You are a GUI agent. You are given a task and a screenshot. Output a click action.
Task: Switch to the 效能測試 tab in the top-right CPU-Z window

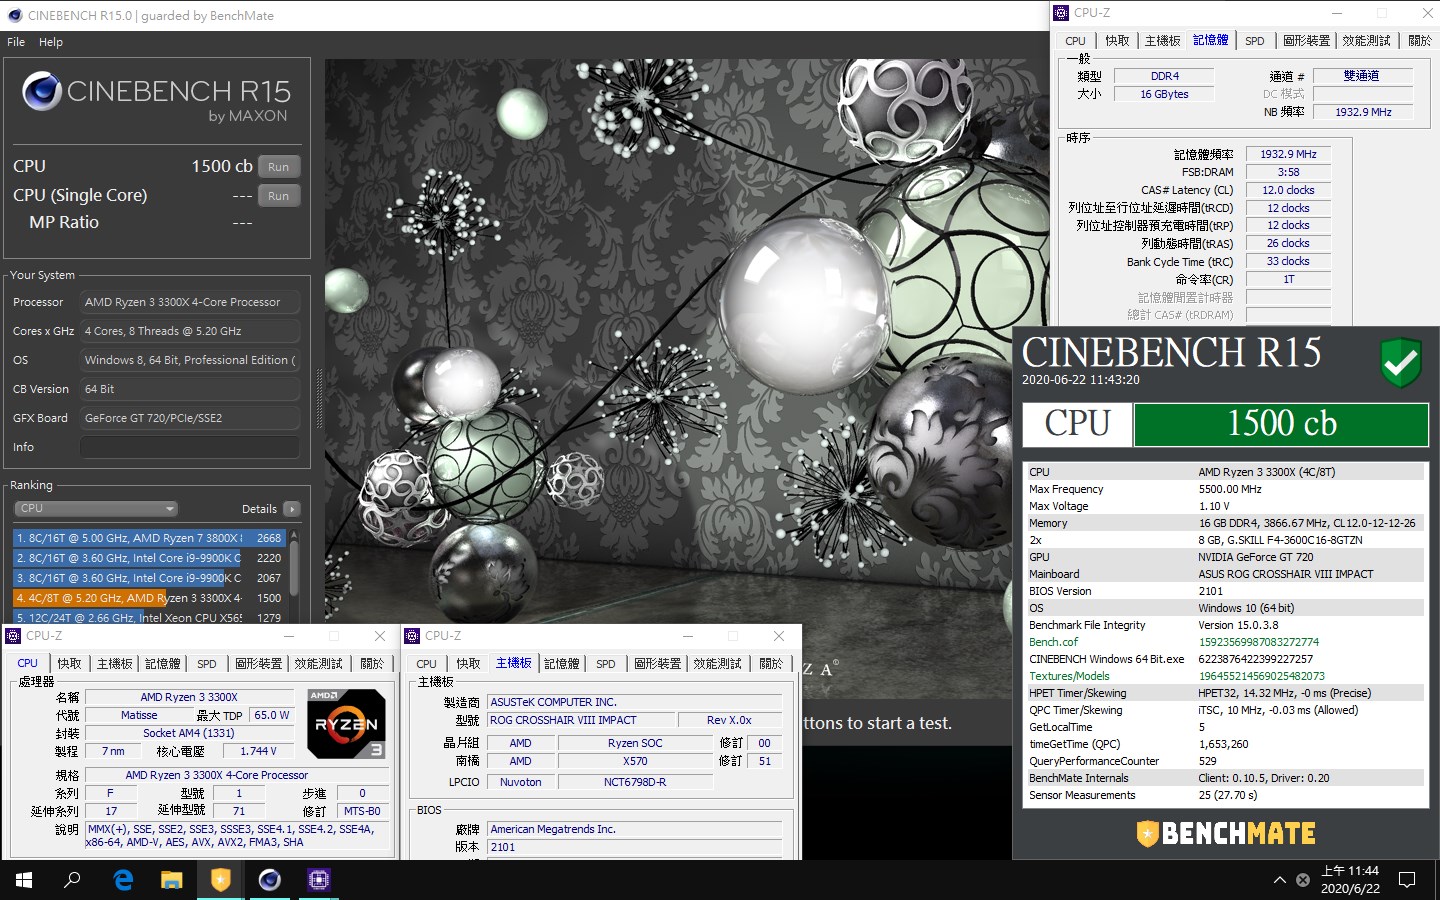click(x=1366, y=41)
